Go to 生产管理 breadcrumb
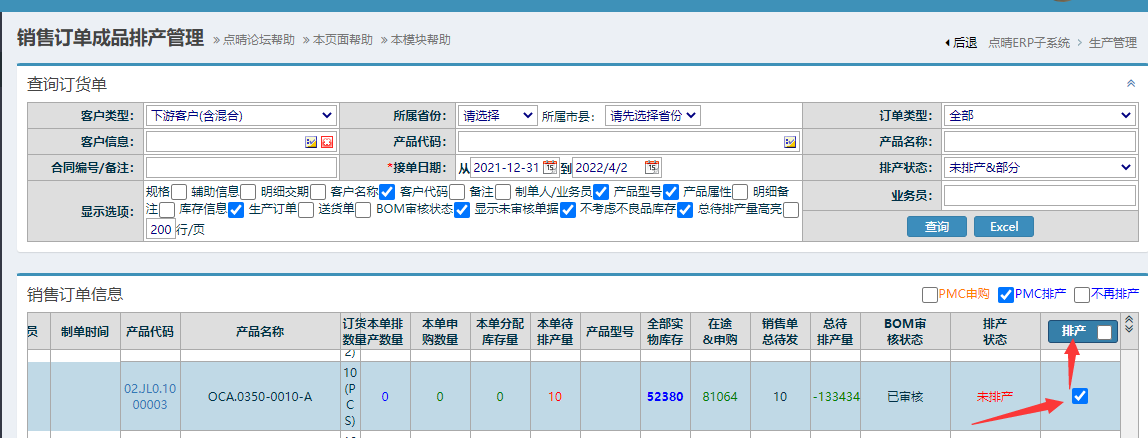1148x438 pixels. pos(1112,43)
